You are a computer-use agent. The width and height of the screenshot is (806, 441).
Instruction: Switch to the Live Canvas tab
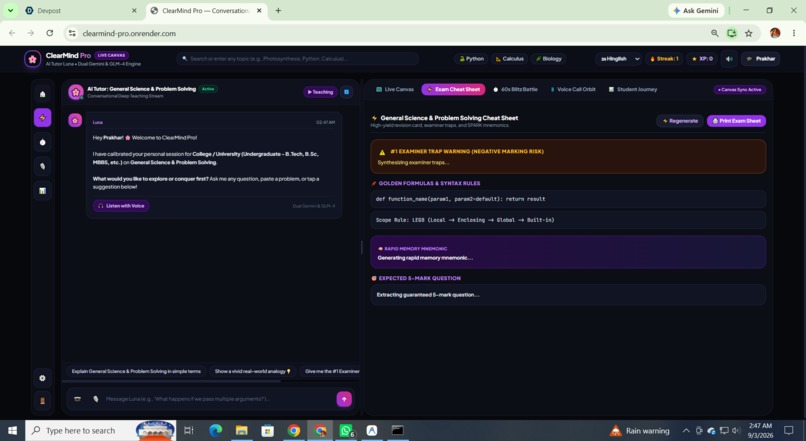pos(394,89)
